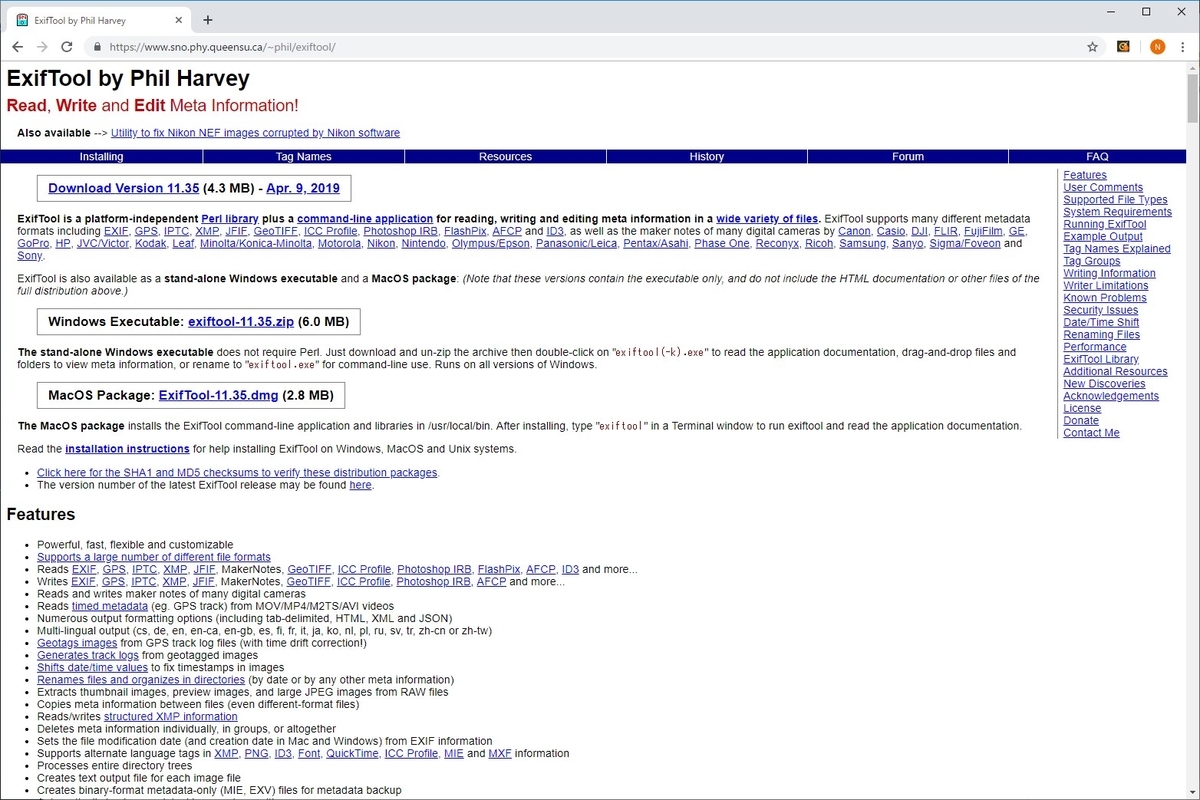Open Writing Information sidebar link
The height and width of the screenshot is (800, 1200).
pos(1109,273)
